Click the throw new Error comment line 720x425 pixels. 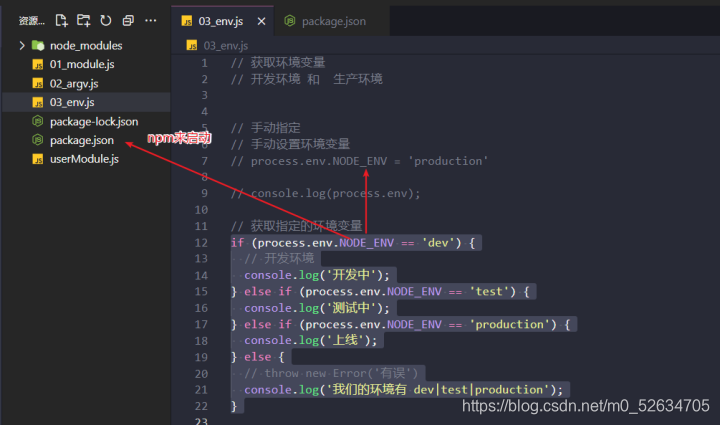[x=331, y=373]
